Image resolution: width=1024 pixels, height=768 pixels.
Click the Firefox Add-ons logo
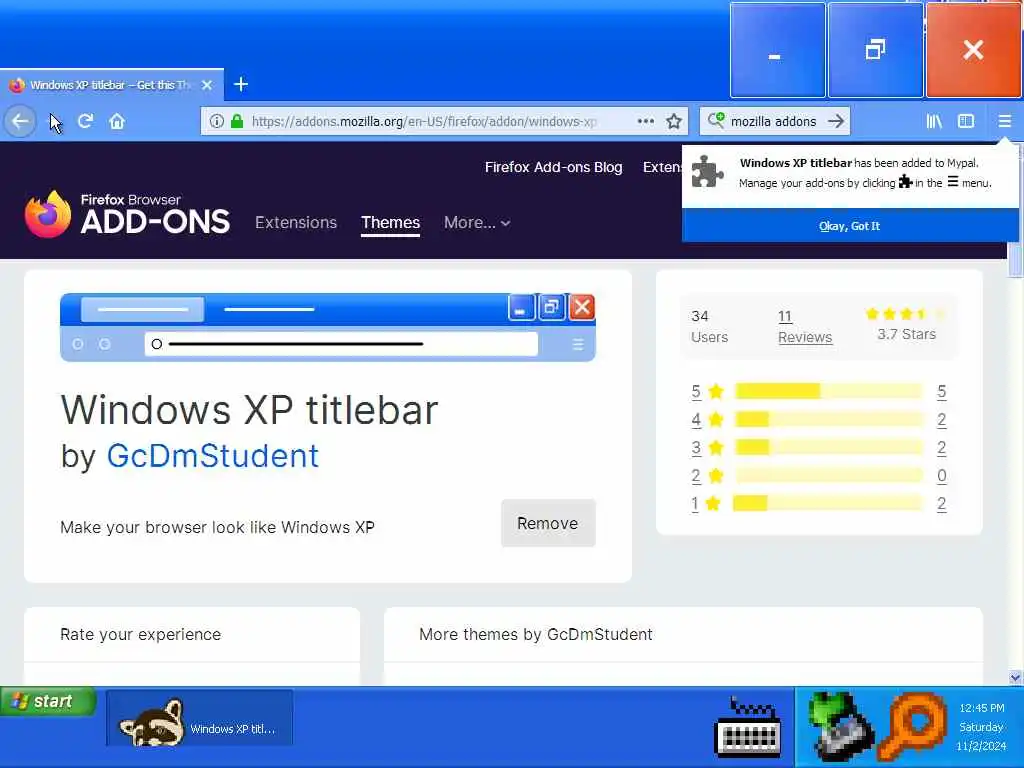[x=127, y=214]
